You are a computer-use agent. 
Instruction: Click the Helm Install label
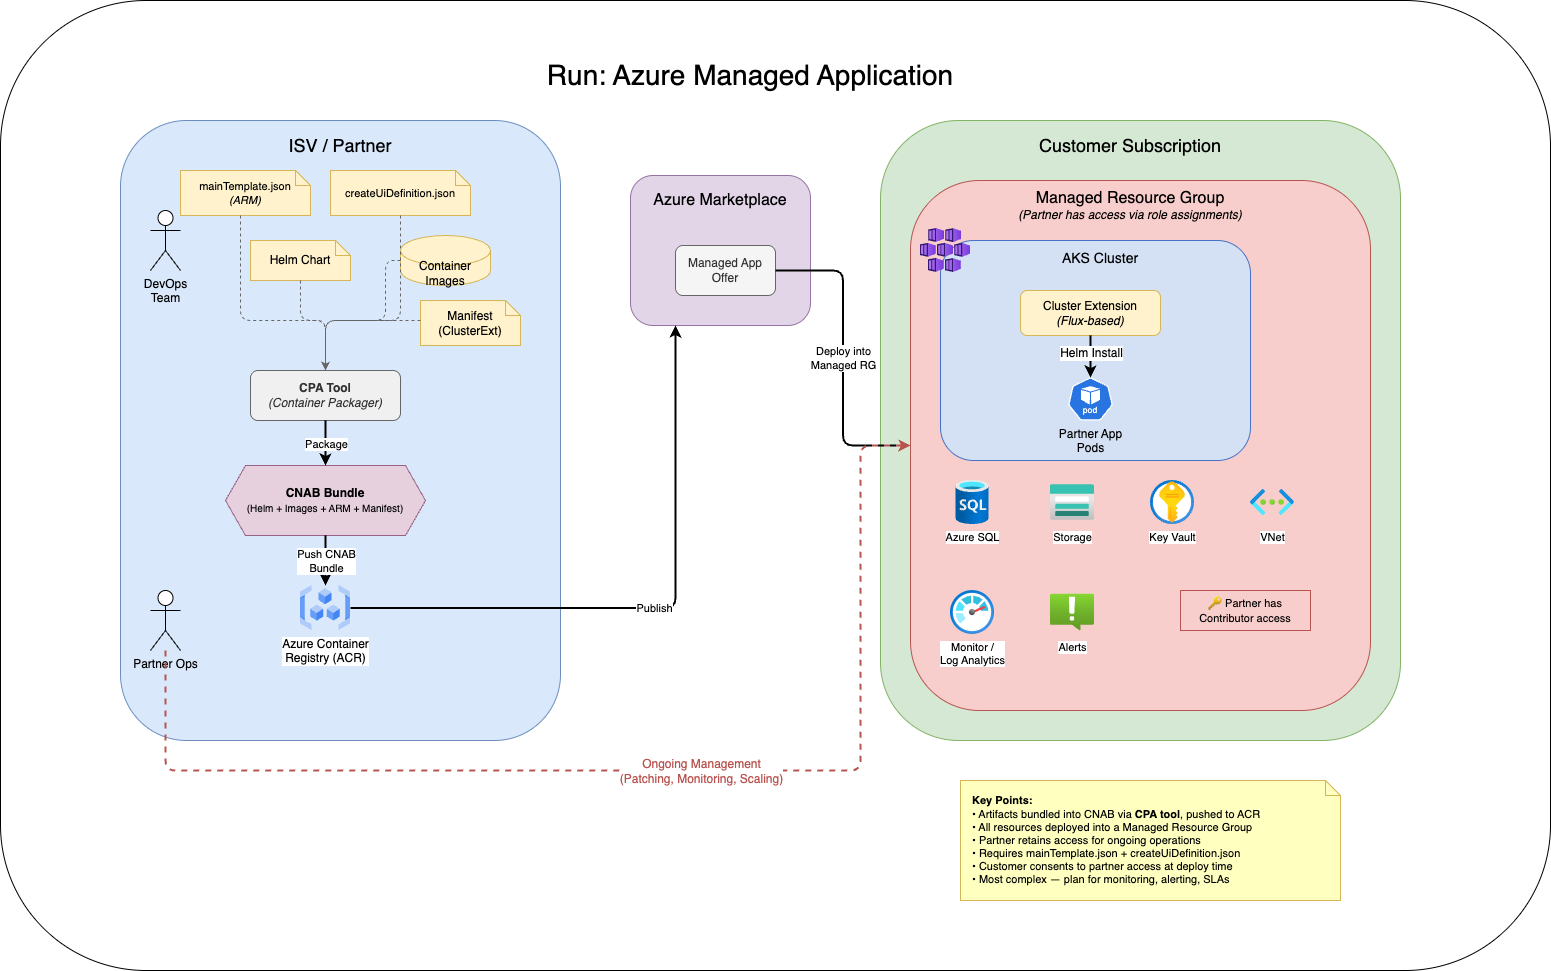1091,353
